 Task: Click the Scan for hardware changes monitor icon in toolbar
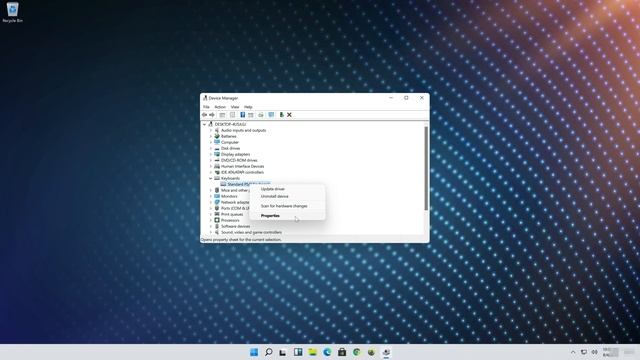[x=271, y=115]
